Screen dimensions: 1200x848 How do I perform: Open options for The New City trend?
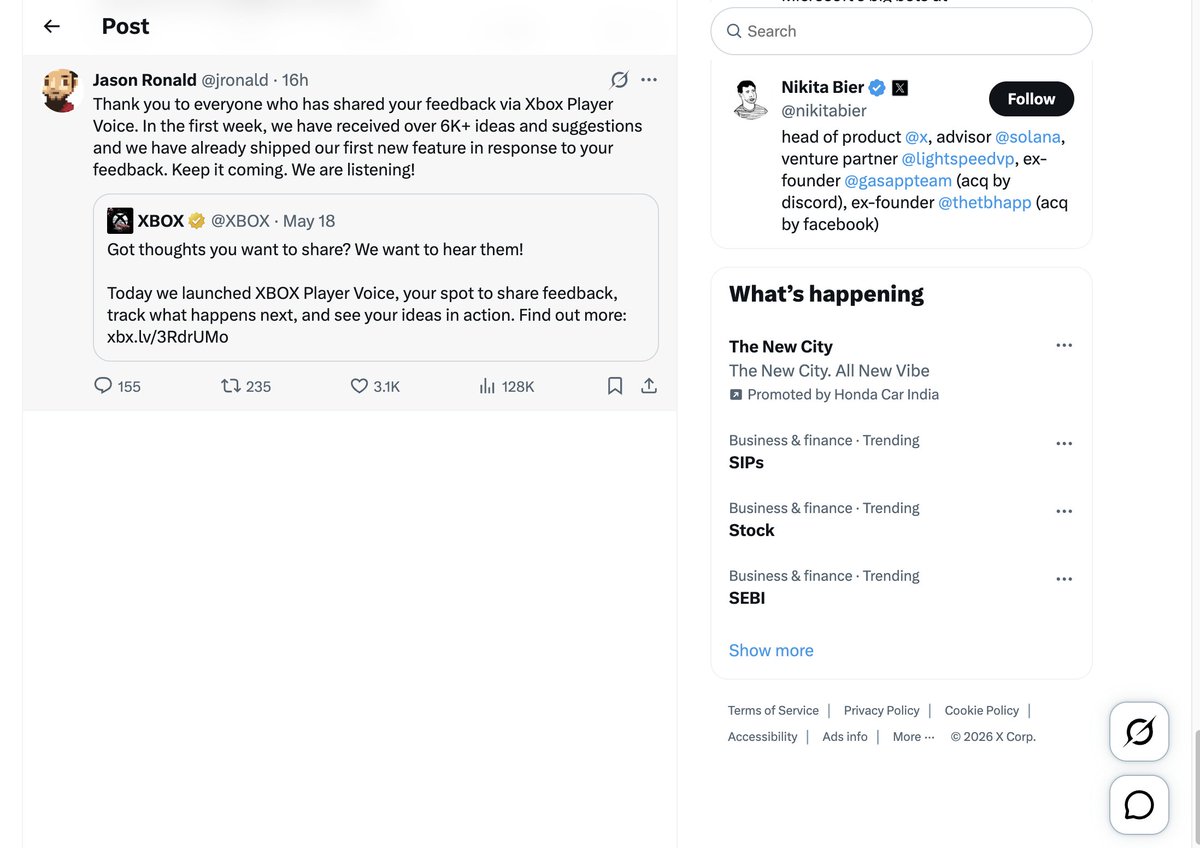click(x=1064, y=346)
